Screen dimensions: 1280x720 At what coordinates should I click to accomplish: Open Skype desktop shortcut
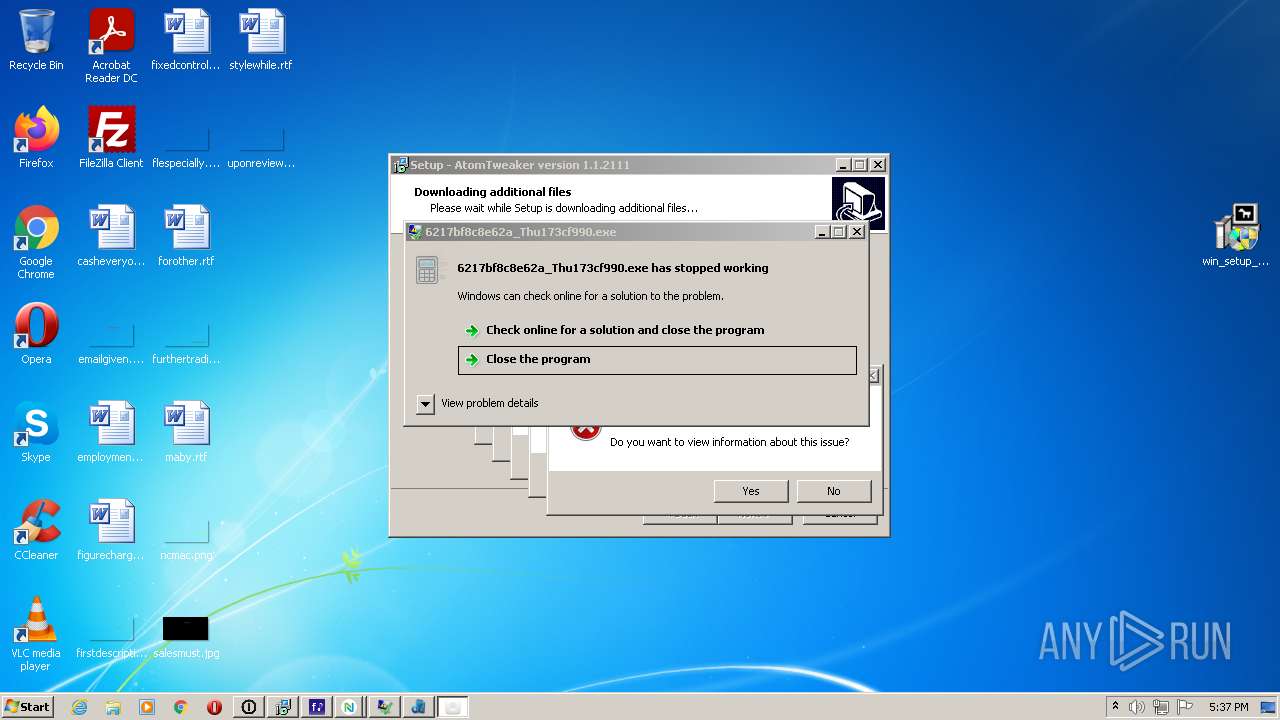coord(36,432)
